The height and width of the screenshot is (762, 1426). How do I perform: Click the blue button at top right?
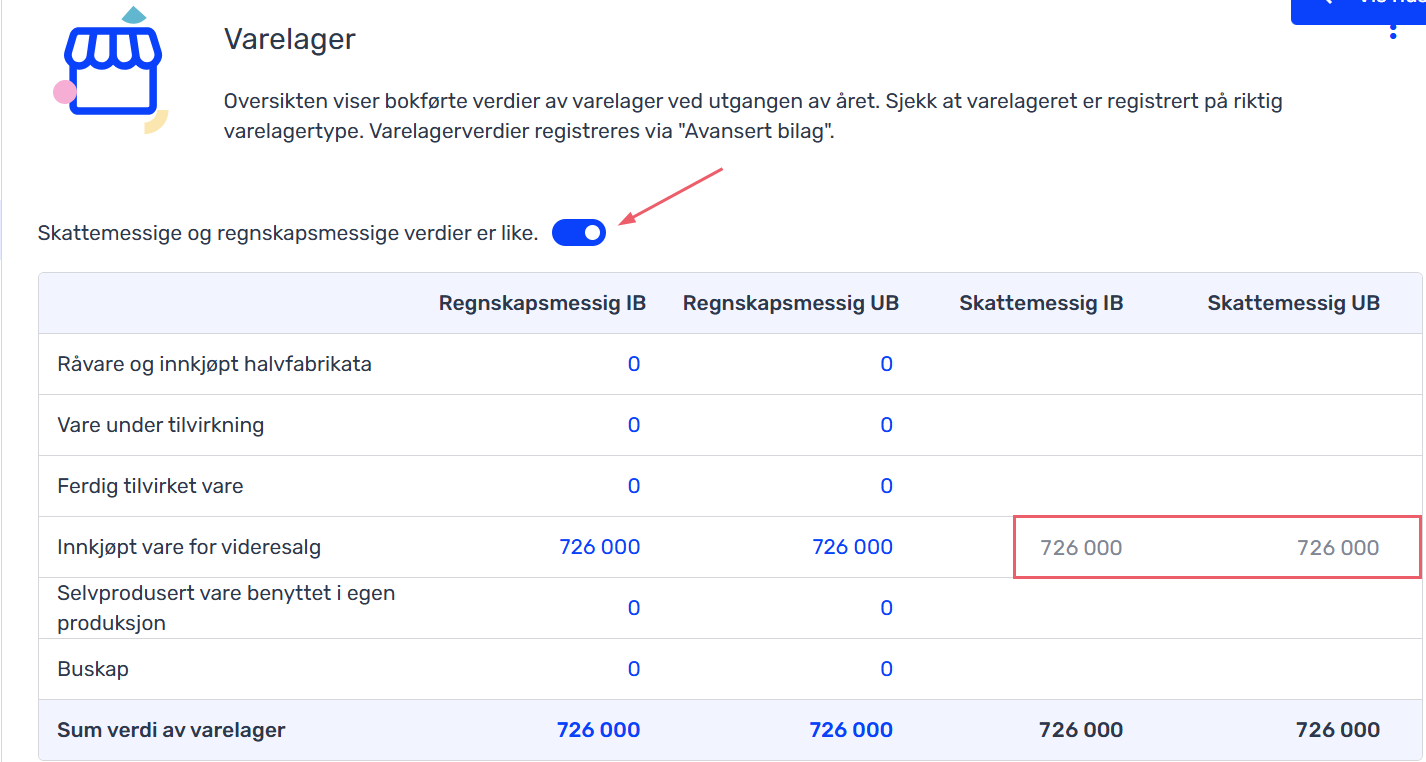[1358, 10]
